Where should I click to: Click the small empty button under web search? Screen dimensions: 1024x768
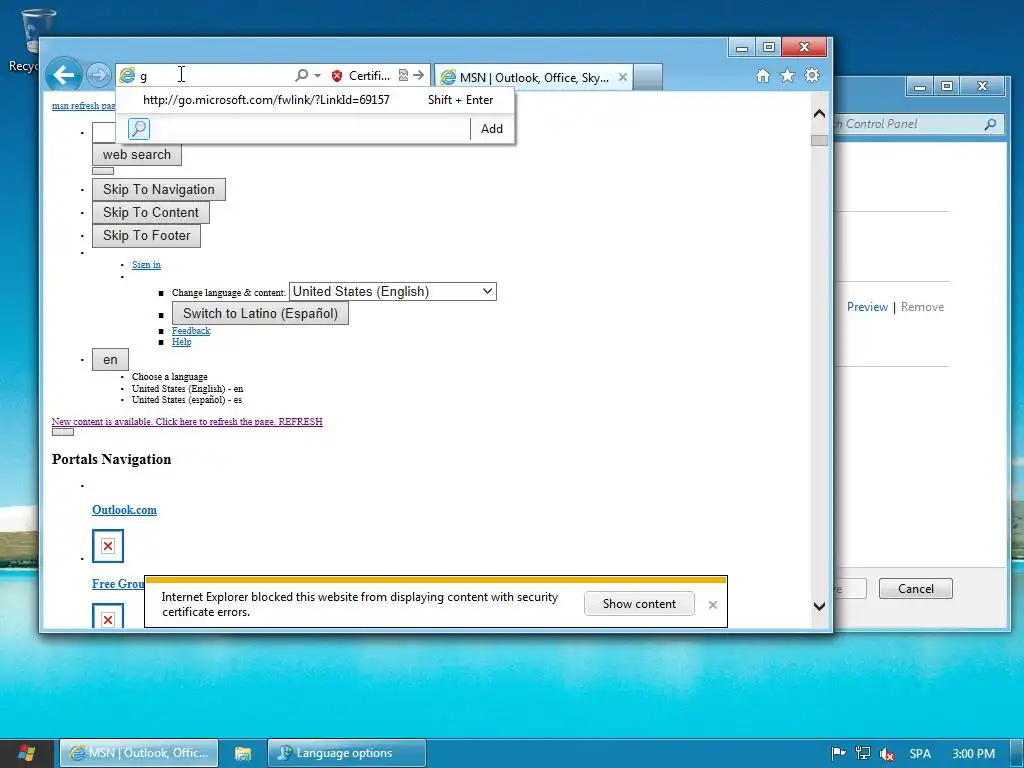103,171
